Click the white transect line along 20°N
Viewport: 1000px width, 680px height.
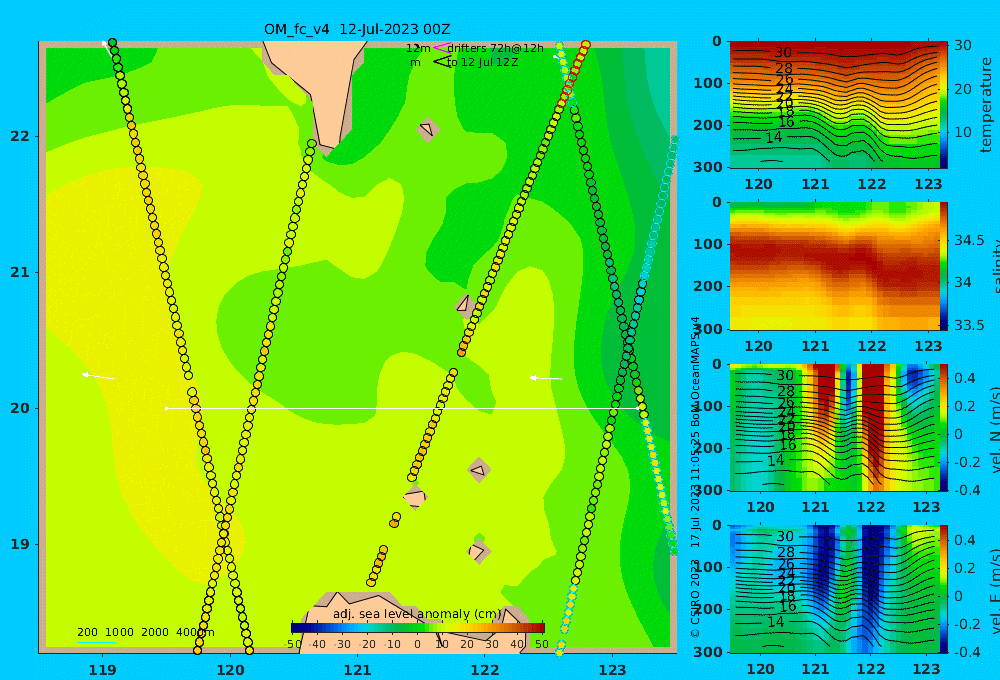(x=402, y=408)
